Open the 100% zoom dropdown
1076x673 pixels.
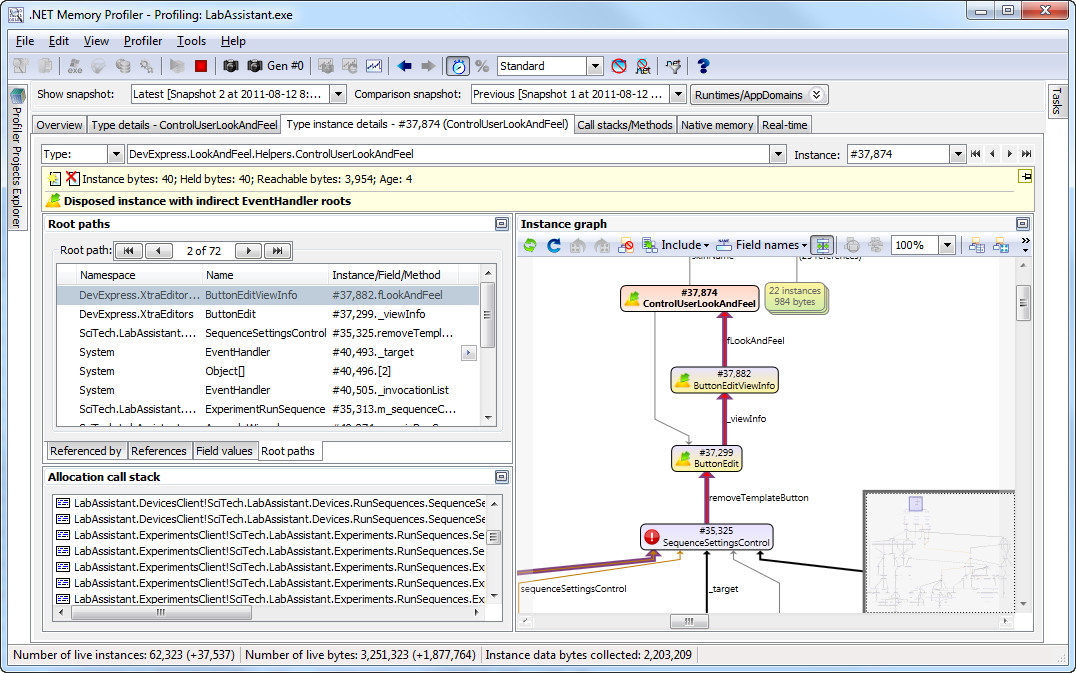coord(948,245)
